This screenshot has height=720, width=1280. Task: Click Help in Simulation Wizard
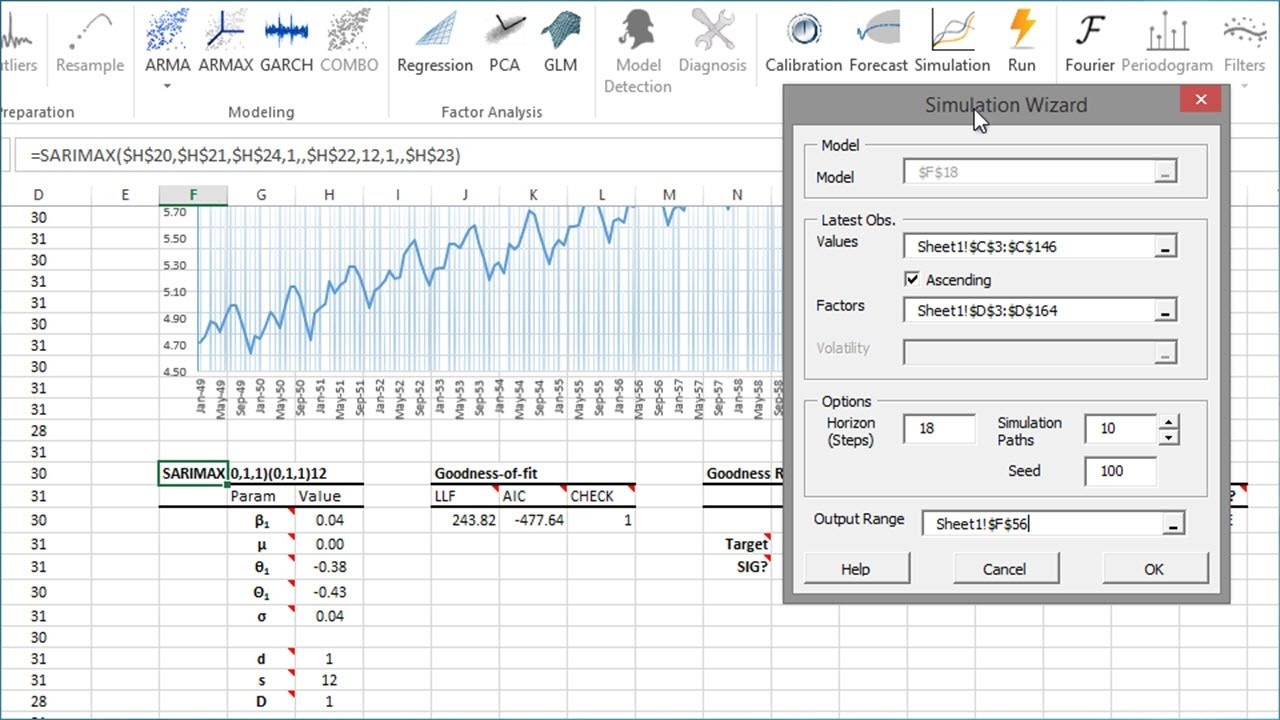857,569
